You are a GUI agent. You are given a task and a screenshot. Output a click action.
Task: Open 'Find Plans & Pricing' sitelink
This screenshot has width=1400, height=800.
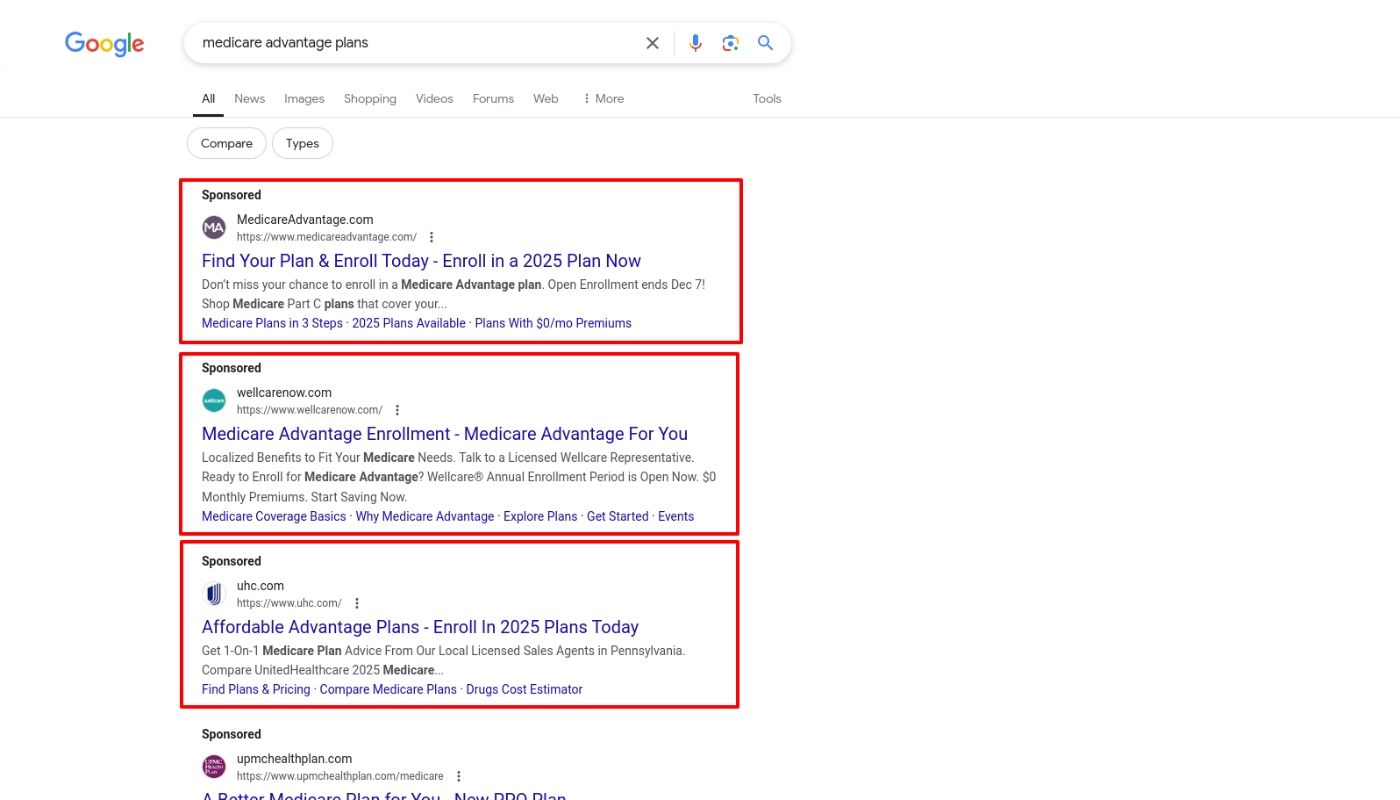click(x=256, y=689)
